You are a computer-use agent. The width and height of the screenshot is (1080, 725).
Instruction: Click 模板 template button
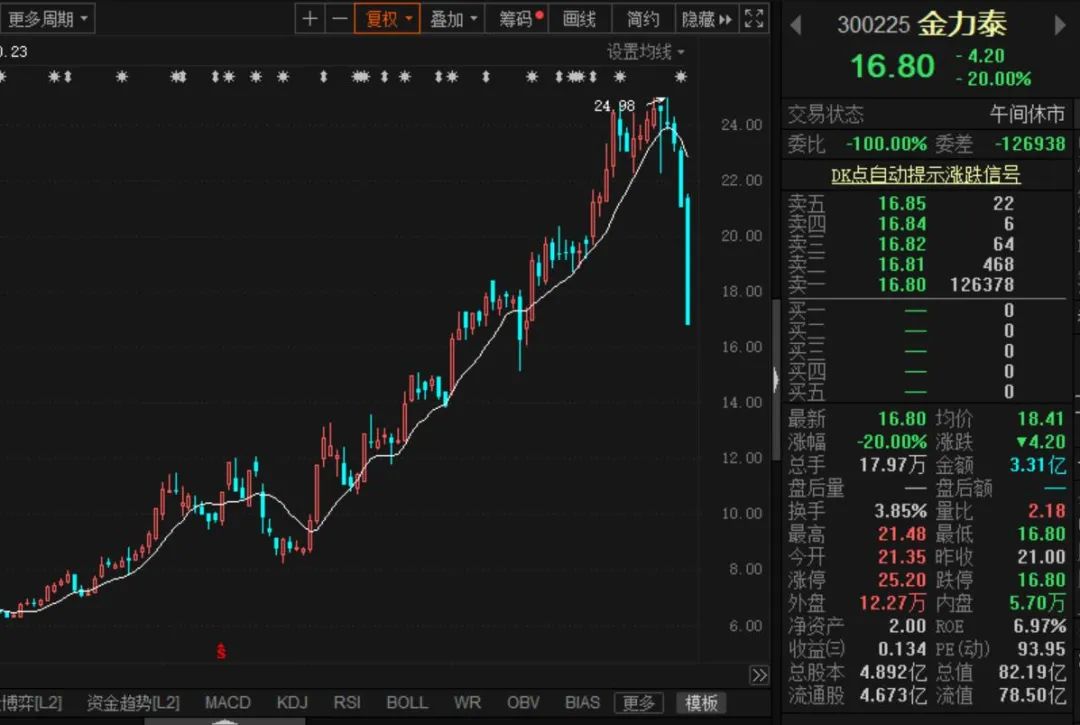click(x=701, y=702)
